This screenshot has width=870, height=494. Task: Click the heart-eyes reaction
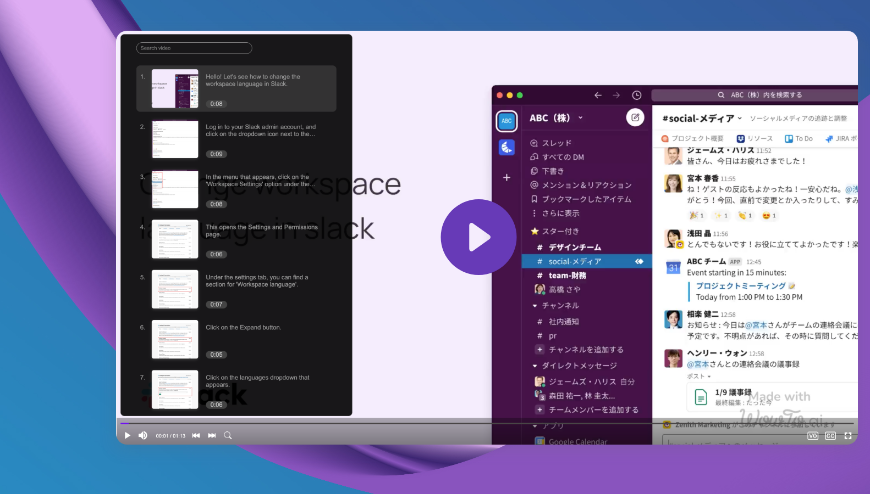coord(769,215)
